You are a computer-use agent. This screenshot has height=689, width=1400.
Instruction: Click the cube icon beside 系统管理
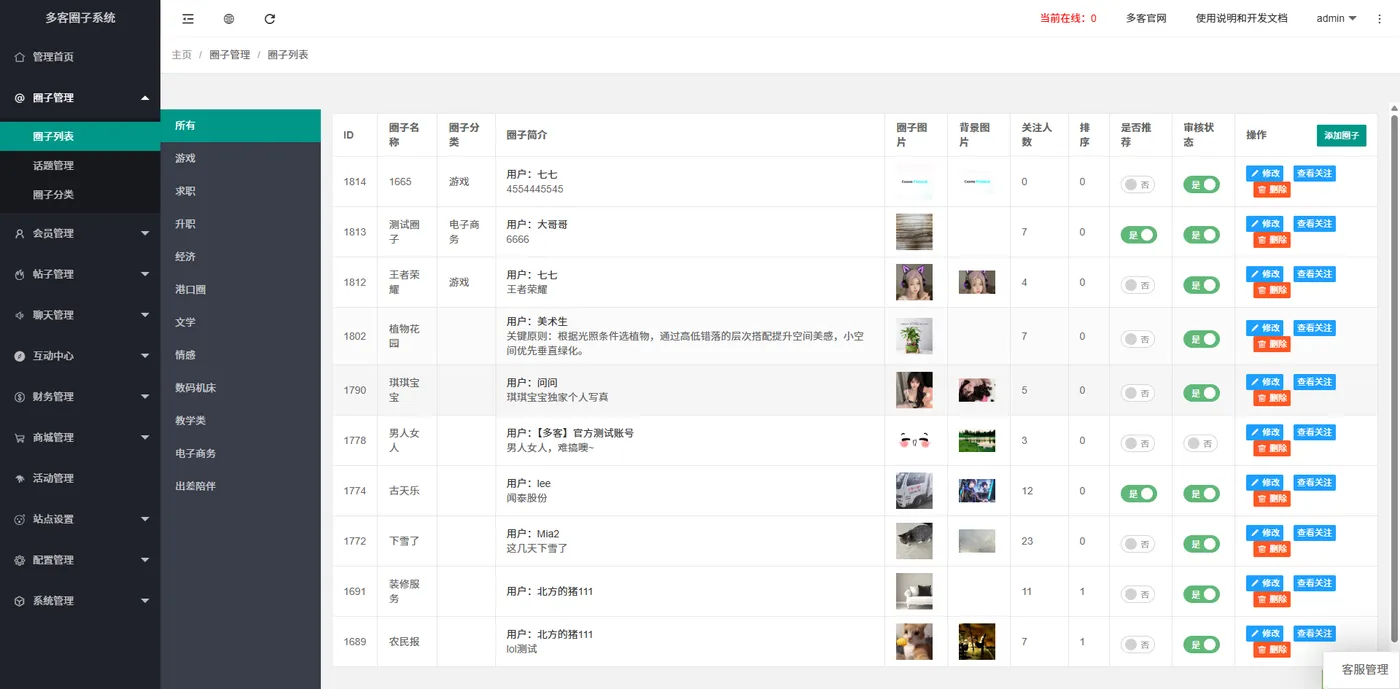(20, 601)
